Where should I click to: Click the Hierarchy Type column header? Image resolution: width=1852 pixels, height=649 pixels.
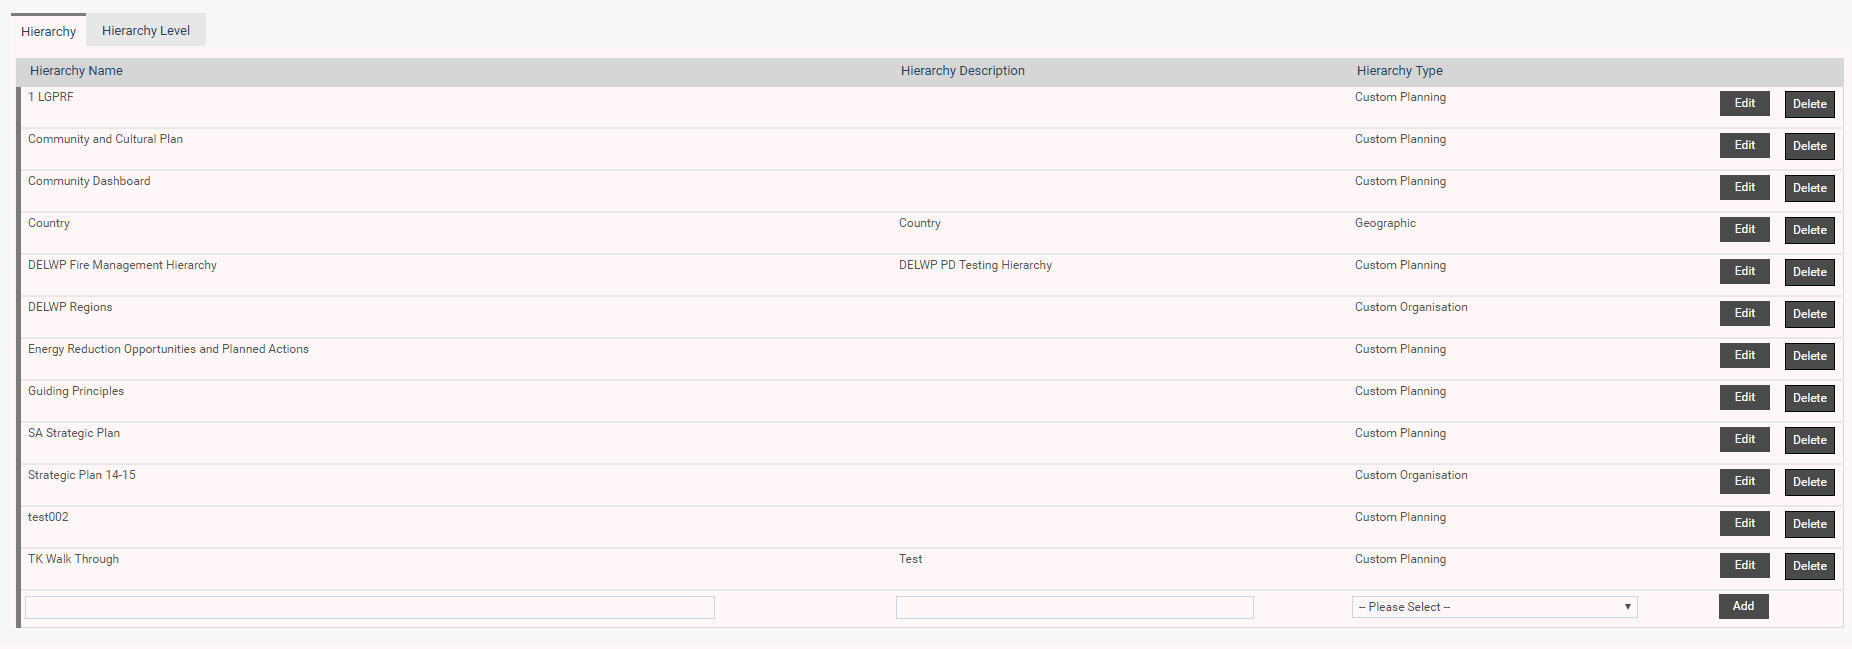[1400, 71]
